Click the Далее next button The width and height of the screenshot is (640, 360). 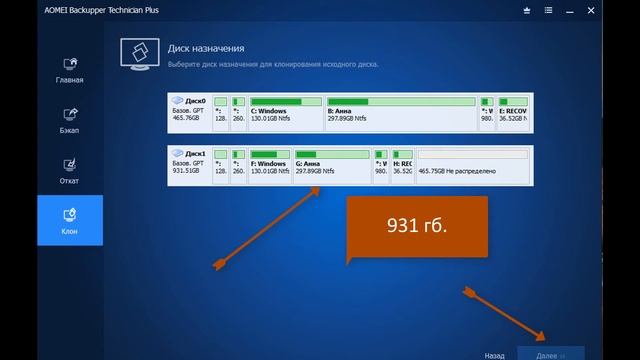point(551,354)
